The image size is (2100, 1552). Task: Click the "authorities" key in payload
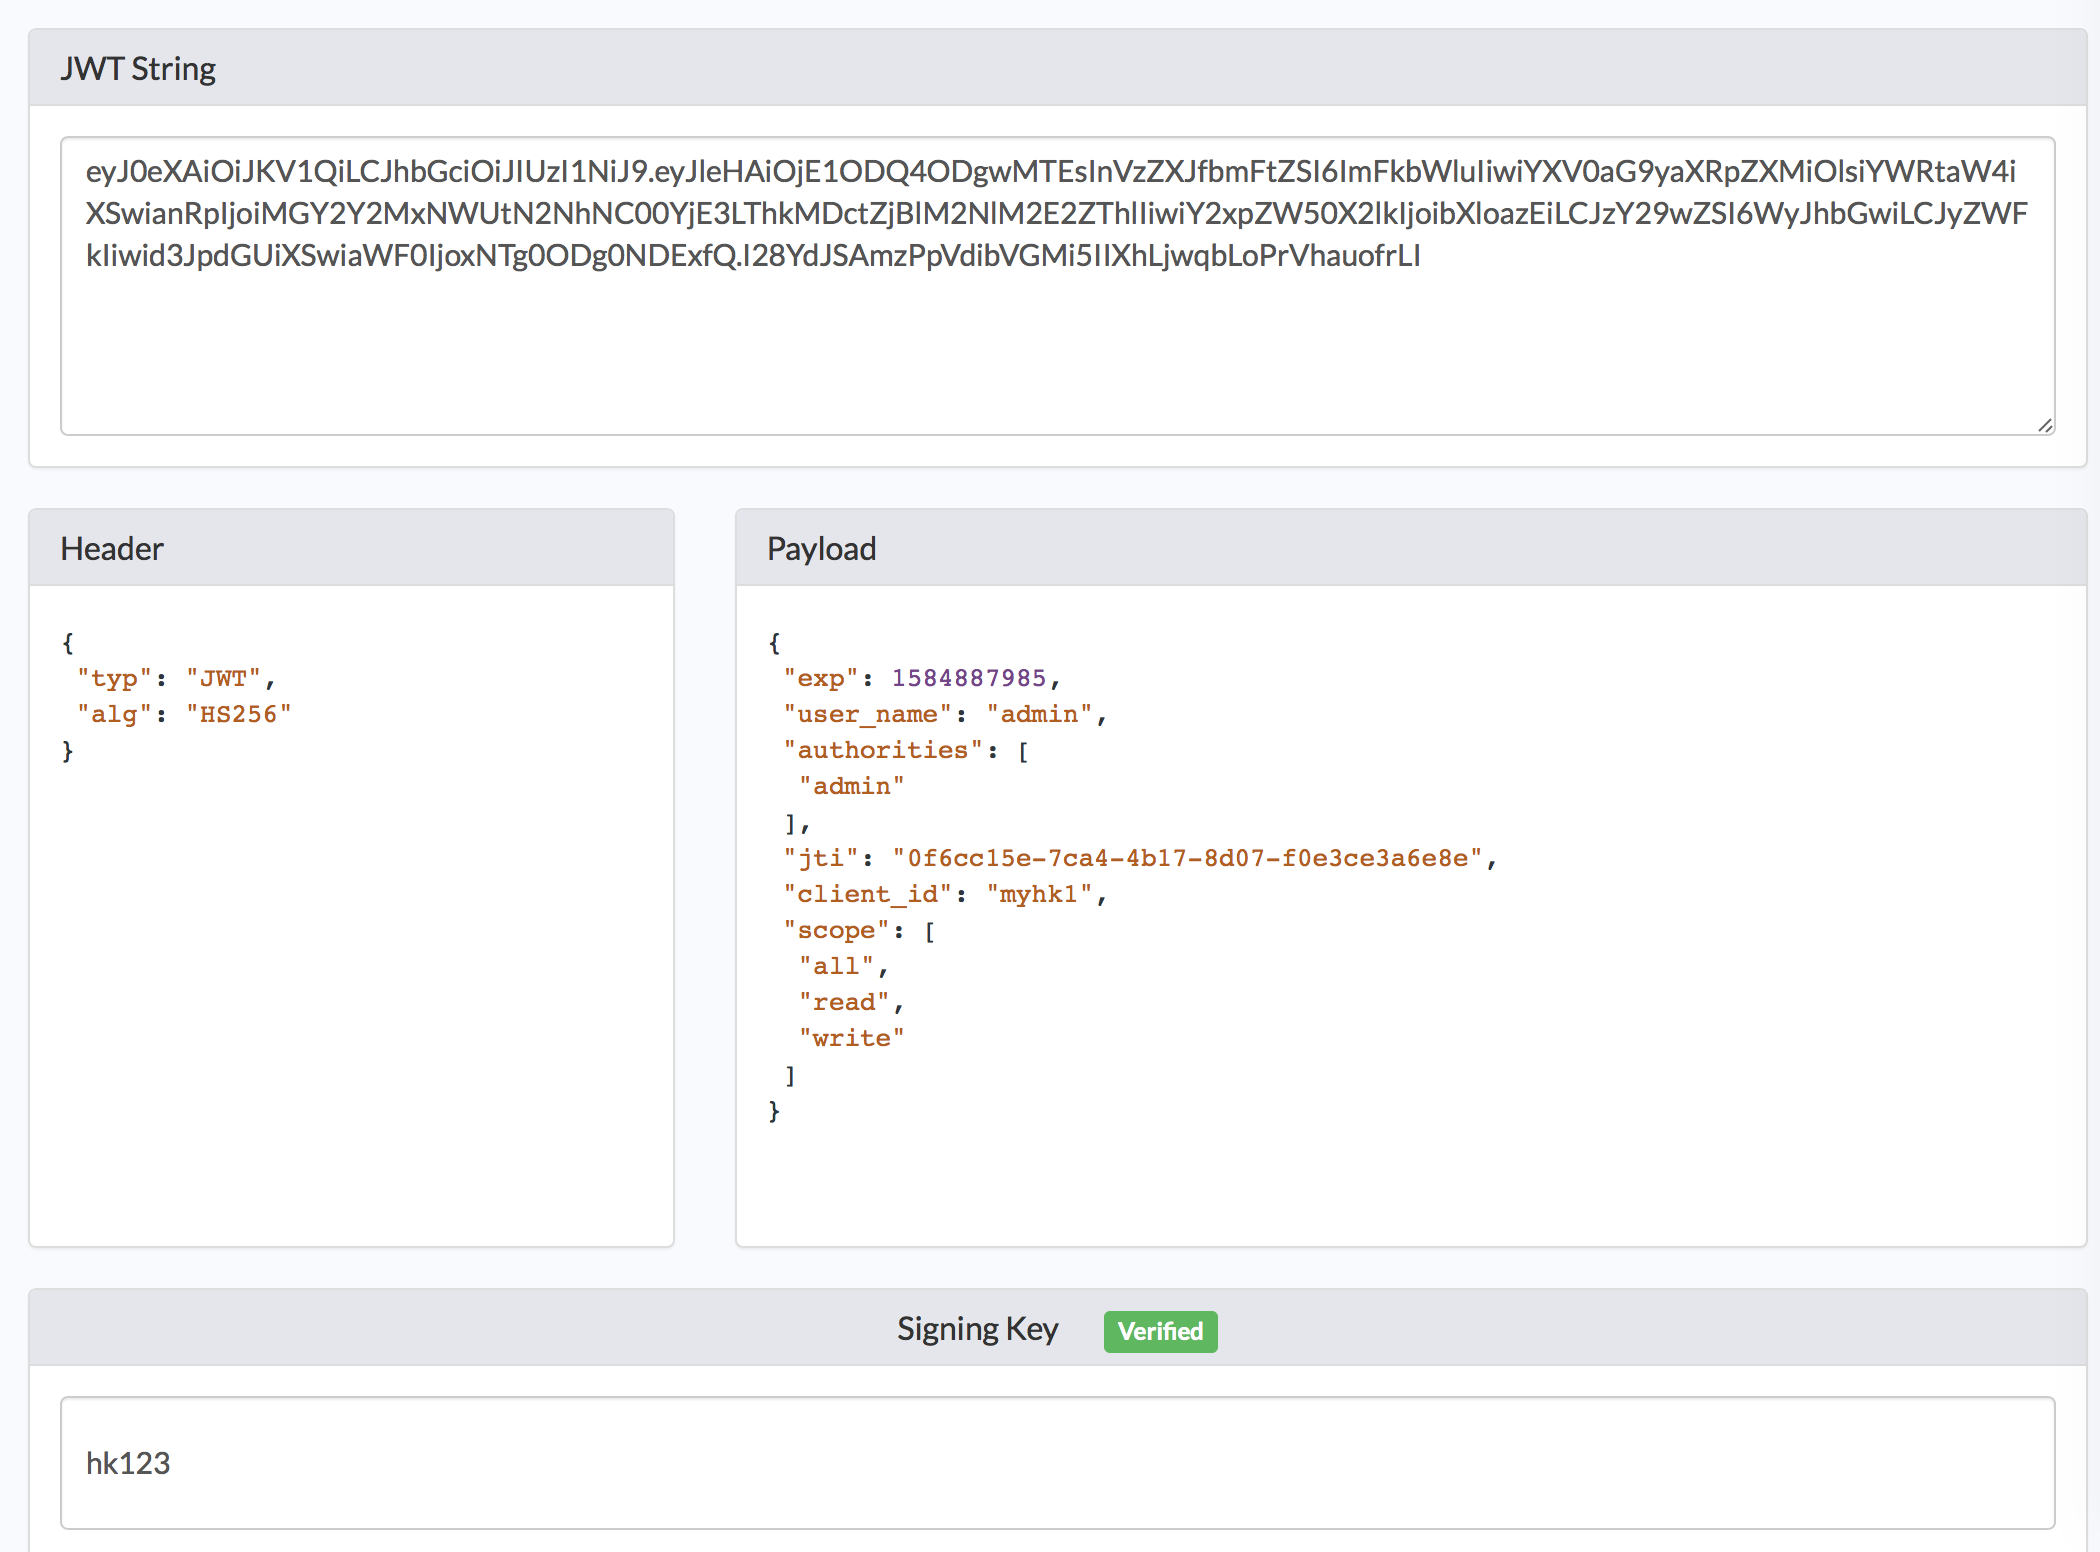(883, 750)
